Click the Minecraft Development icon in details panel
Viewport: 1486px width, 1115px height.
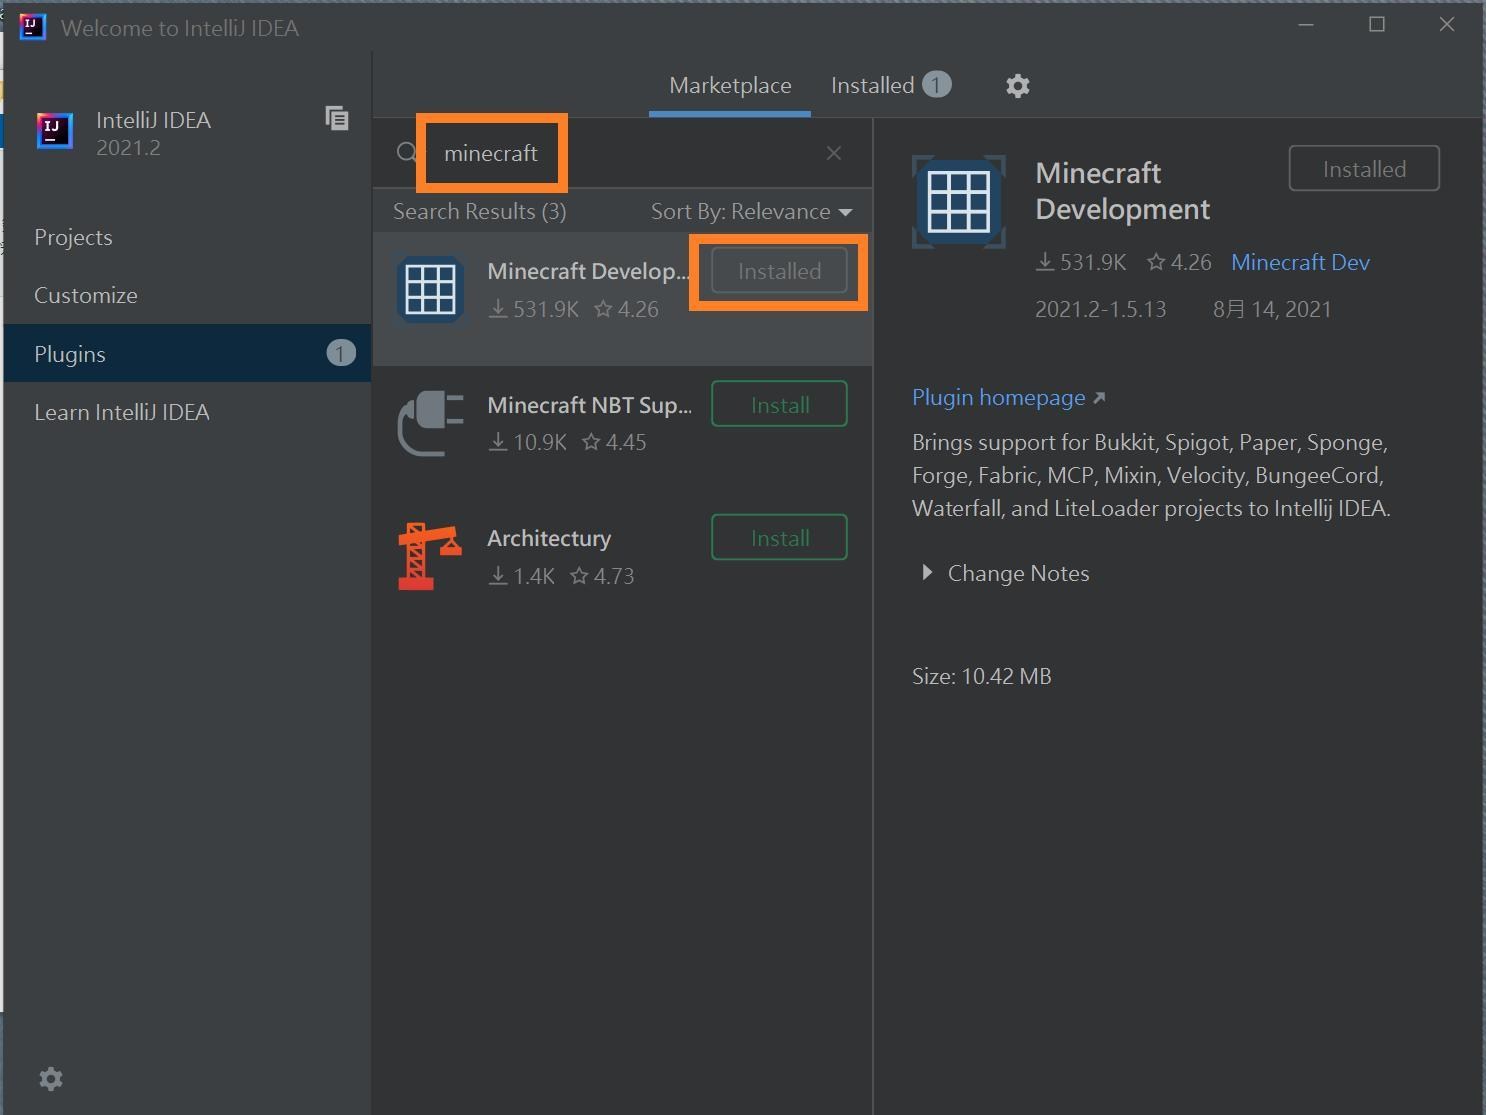point(959,202)
